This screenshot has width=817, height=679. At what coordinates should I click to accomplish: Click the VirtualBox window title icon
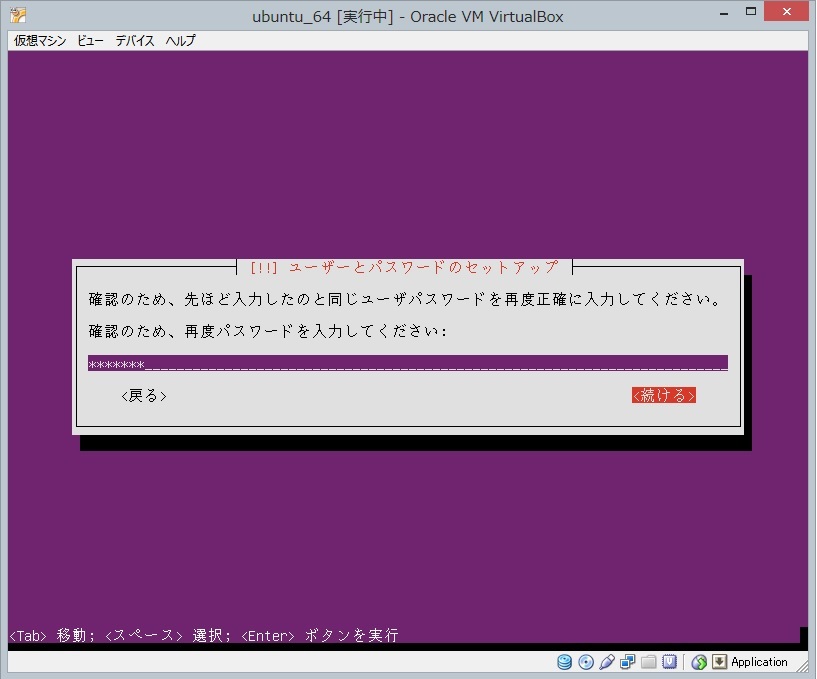(18, 15)
